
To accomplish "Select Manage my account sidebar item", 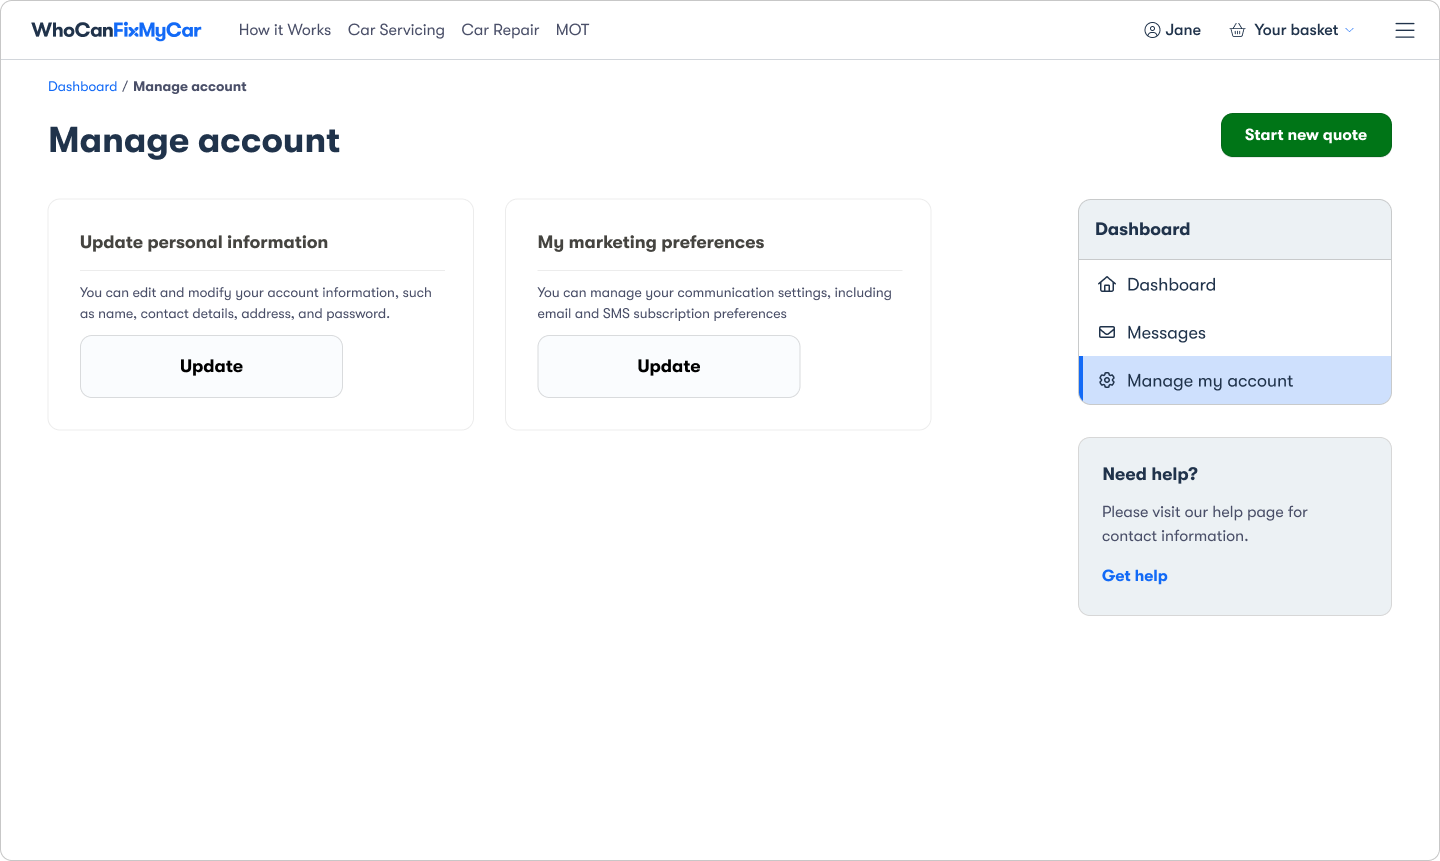I will click(x=1209, y=381).
